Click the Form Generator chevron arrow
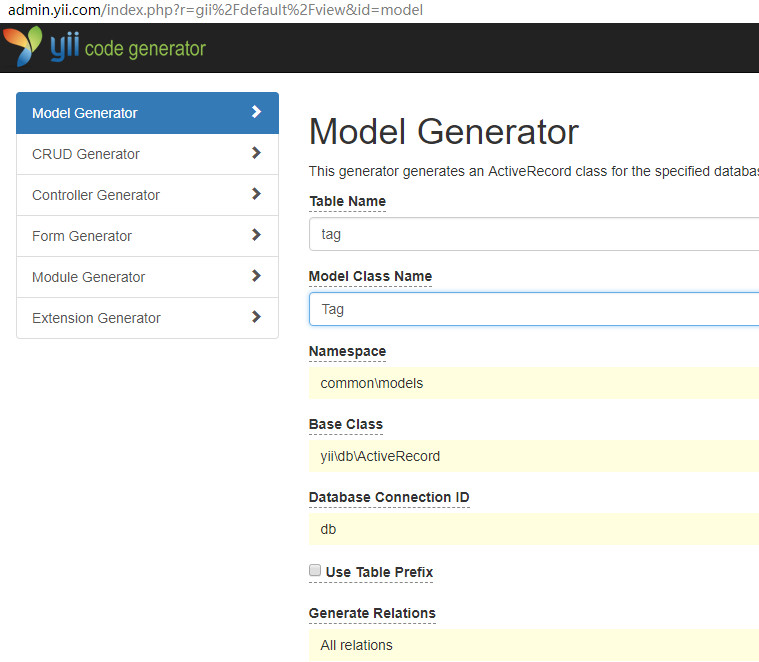This screenshot has height=662, width=759. tap(257, 235)
